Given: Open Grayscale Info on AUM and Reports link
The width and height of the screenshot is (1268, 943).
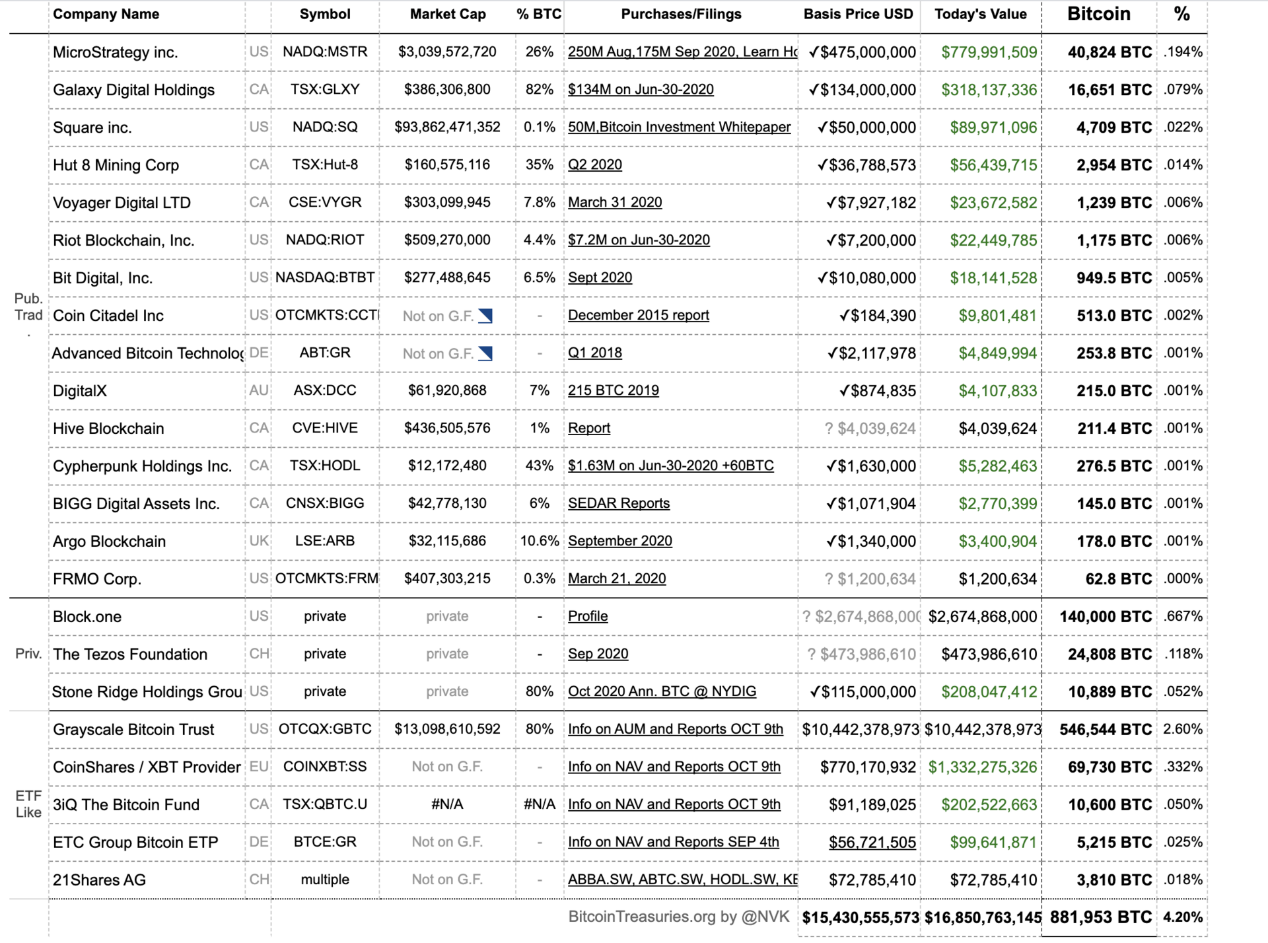Looking at the screenshot, I should coord(676,729).
